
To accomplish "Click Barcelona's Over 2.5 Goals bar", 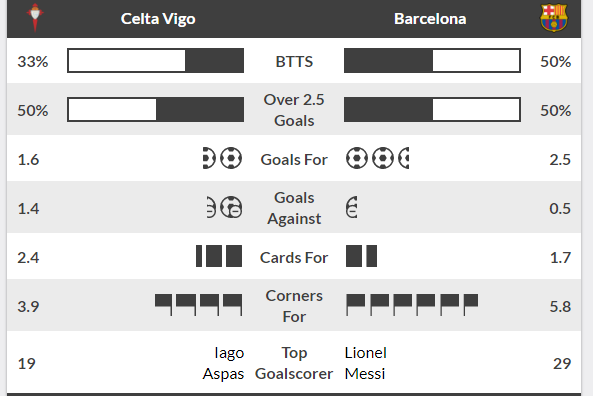I will click(432, 110).
